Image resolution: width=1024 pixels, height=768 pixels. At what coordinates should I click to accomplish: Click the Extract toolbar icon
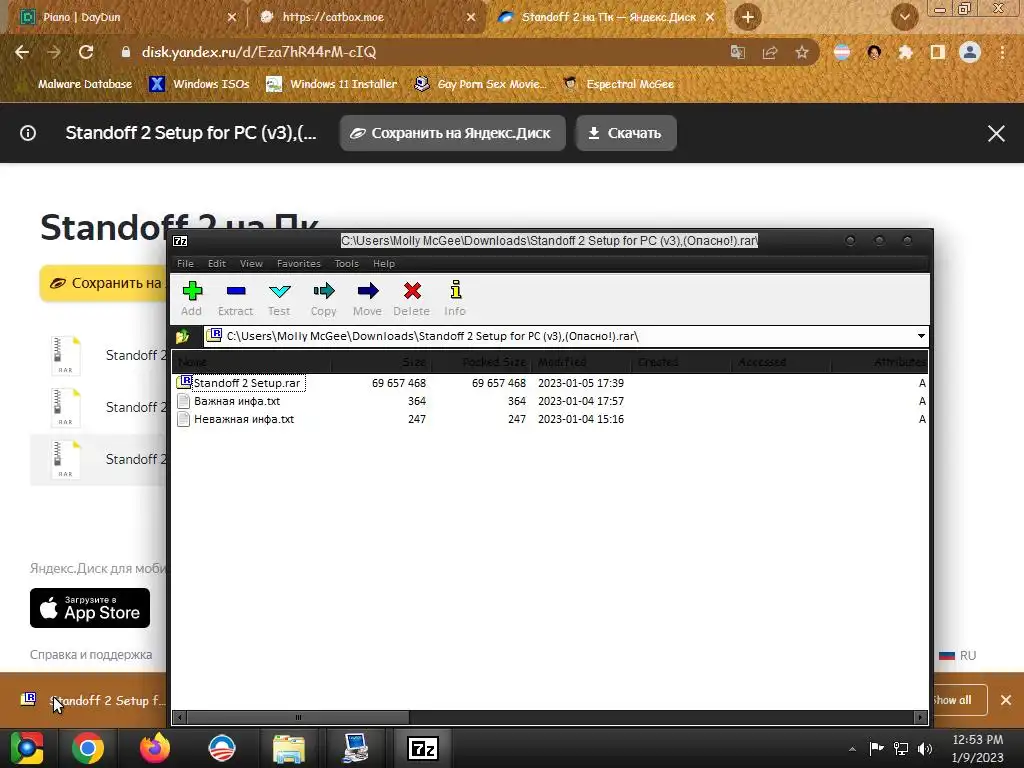point(235,299)
